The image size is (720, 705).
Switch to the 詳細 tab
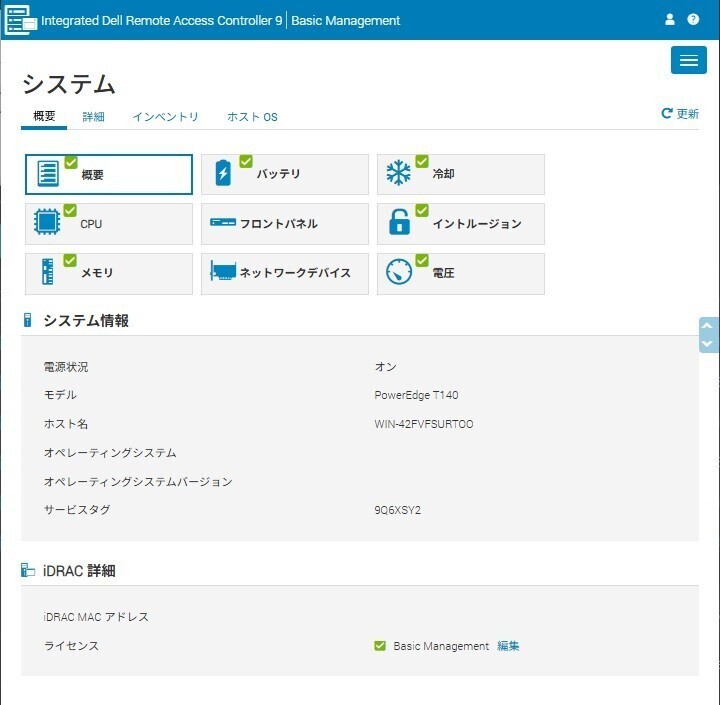[x=93, y=117]
